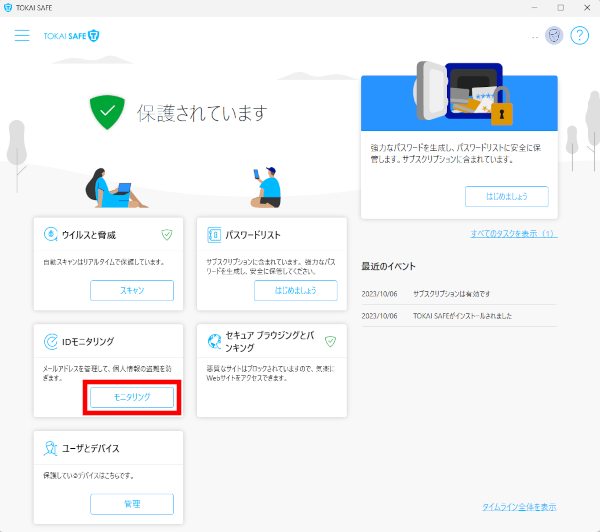
Task: Minimize the TOKAI SAFE window
Action: (x=535, y=8)
